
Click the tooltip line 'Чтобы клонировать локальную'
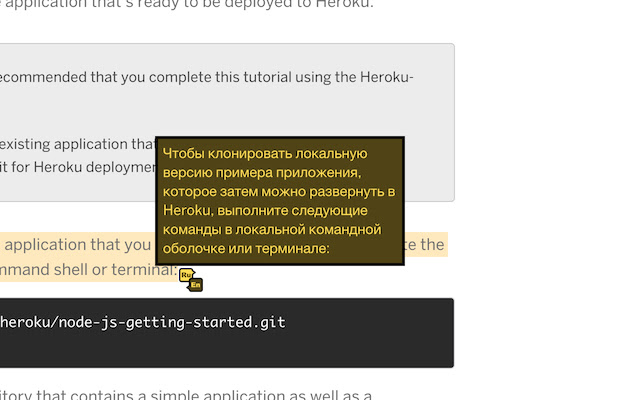265,154
